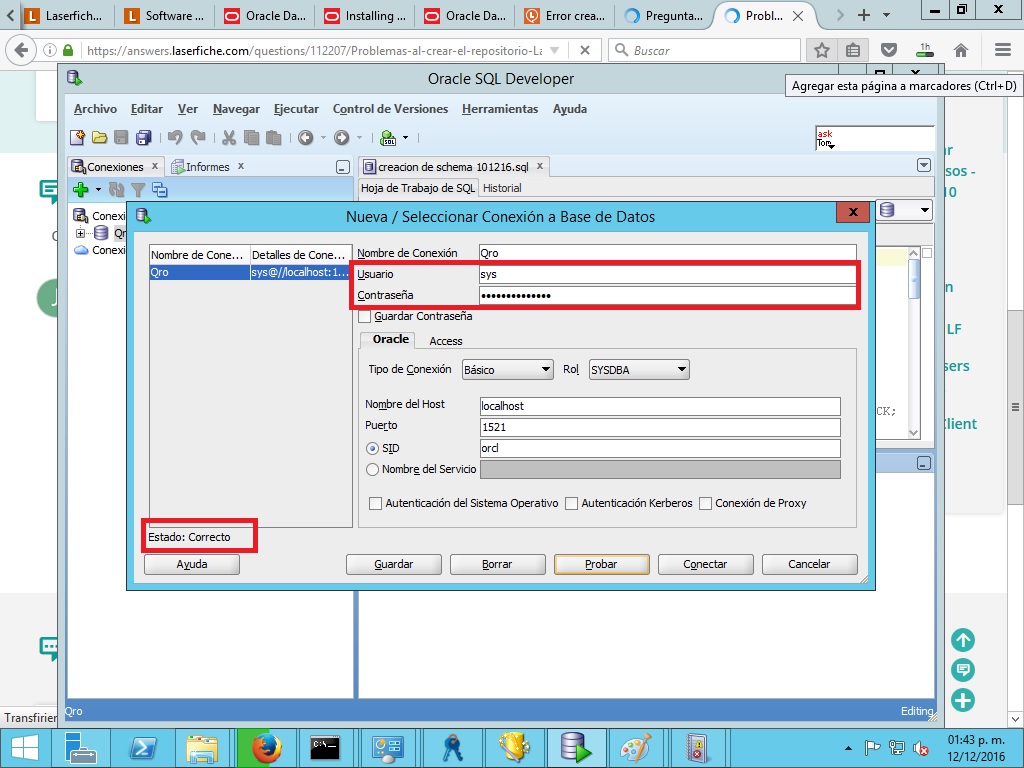Switch to the Access tab

point(445,341)
